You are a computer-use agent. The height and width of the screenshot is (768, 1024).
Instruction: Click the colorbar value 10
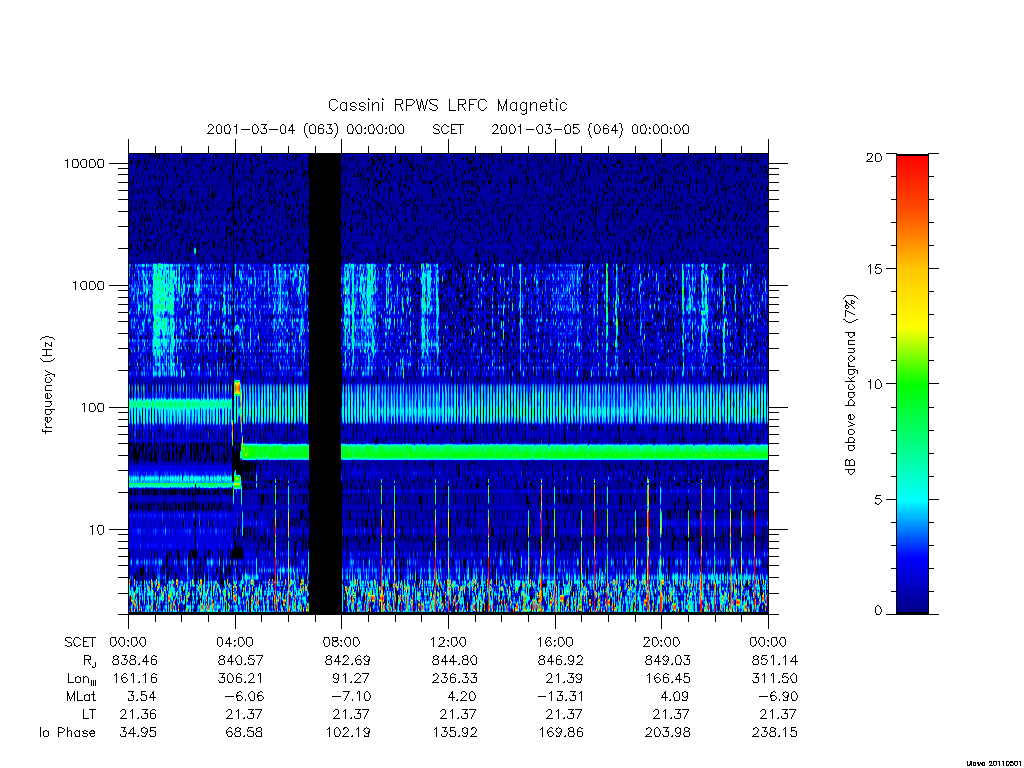[873, 384]
